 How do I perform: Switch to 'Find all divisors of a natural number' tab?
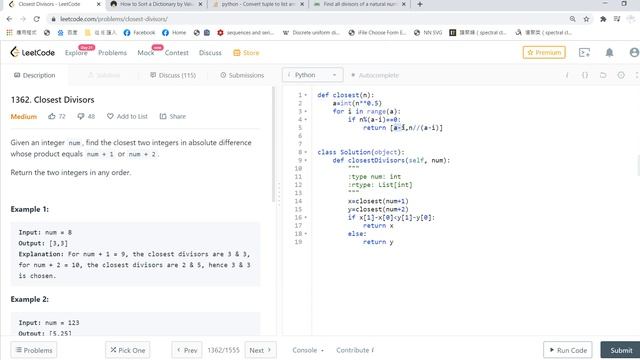tap(360, 4)
